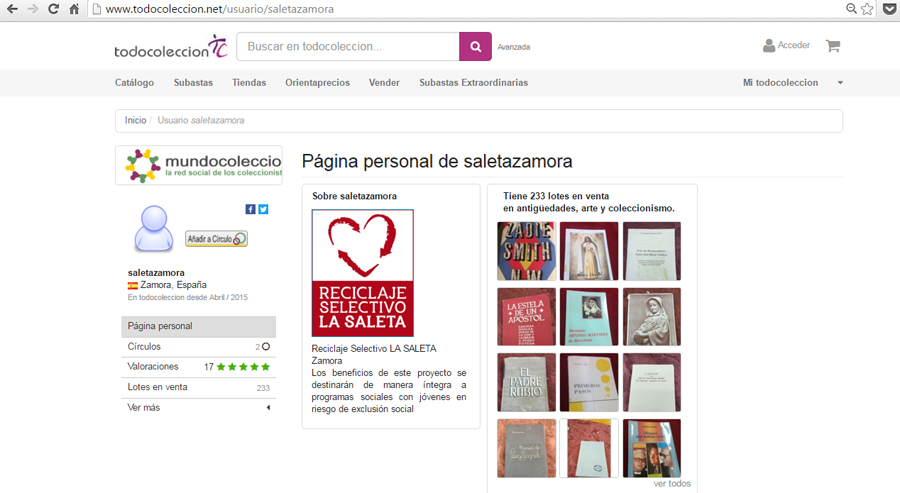Click the Añadir a Círculo button

[216, 239]
